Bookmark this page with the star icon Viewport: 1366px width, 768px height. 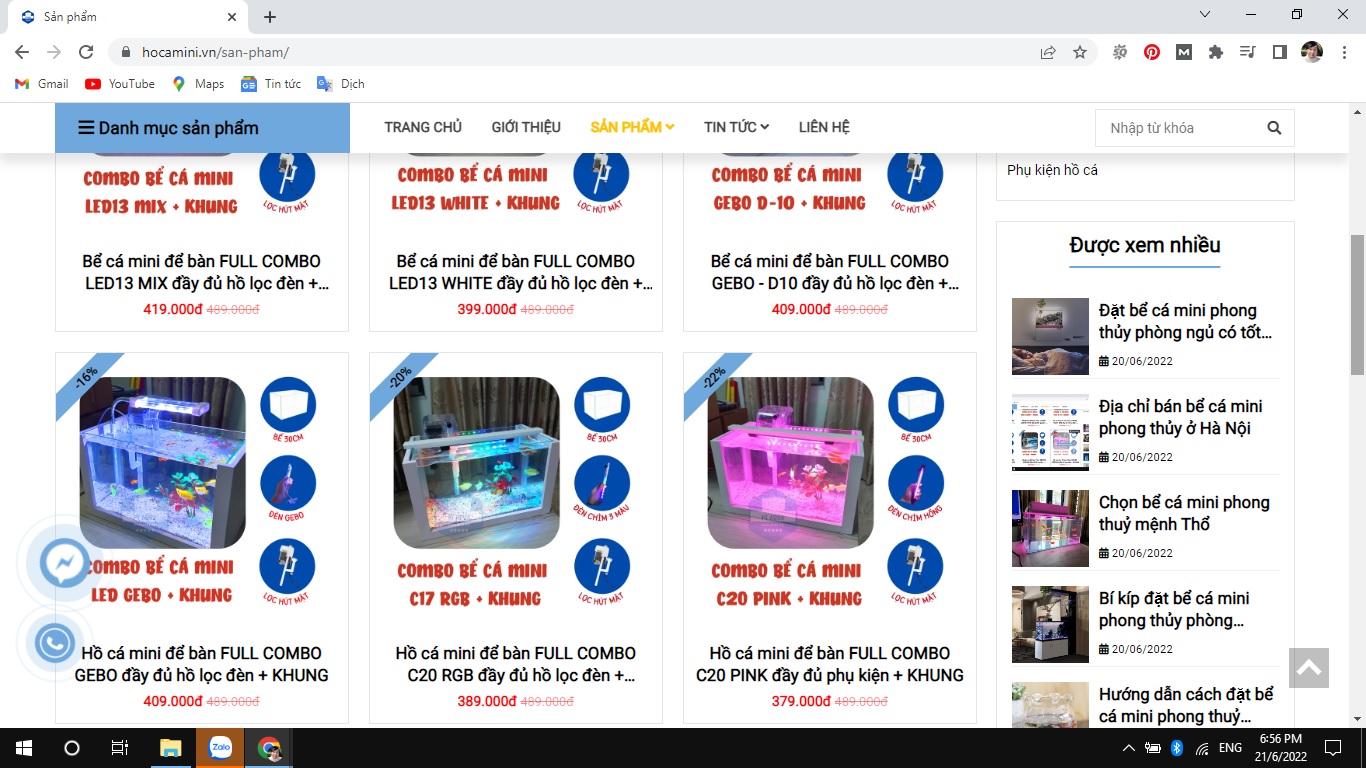point(1080,52)
